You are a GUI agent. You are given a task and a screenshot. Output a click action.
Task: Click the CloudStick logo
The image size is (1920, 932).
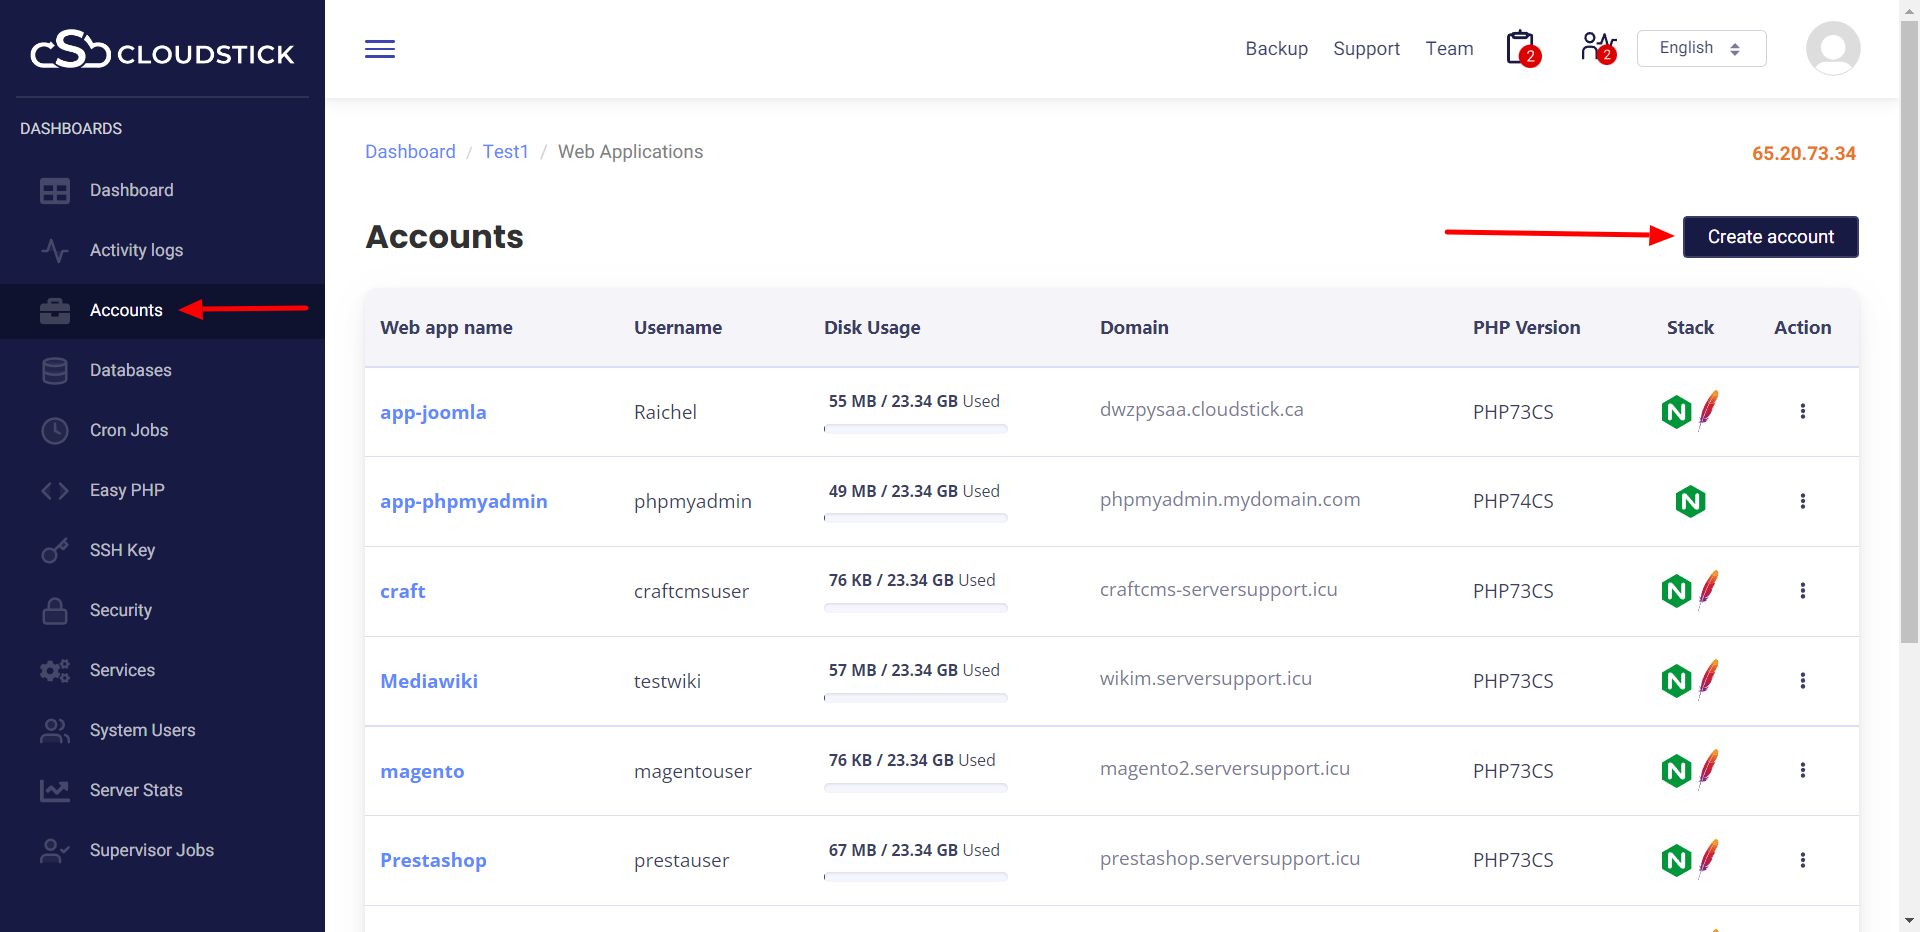162,50
